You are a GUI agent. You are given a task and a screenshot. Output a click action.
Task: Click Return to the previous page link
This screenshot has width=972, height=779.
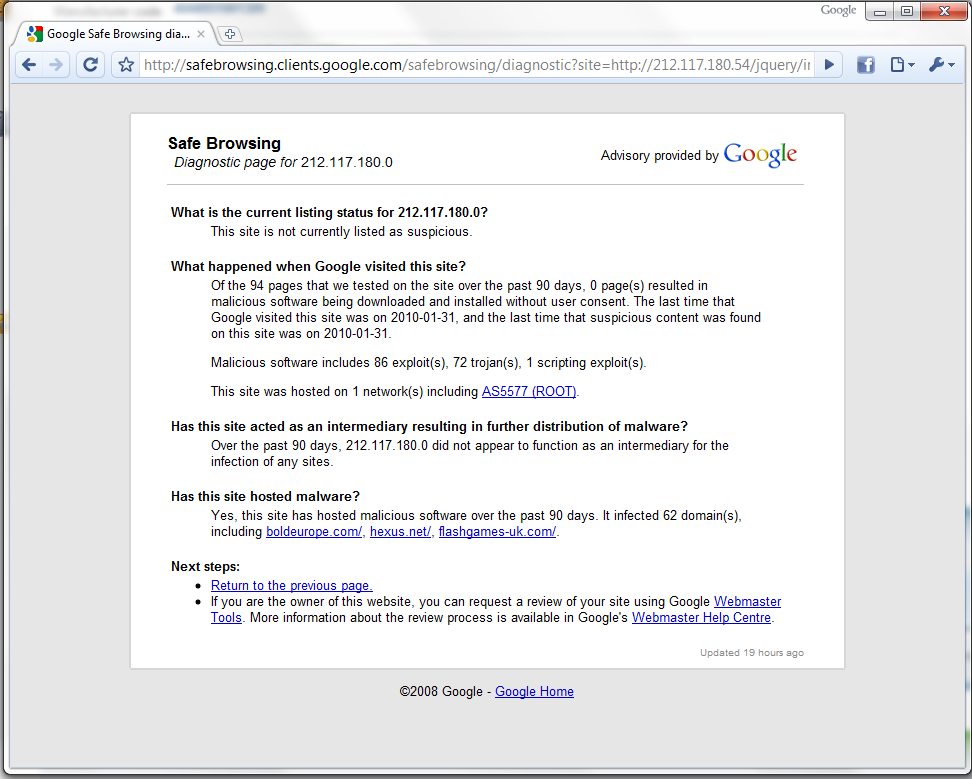tap(291, 585)
